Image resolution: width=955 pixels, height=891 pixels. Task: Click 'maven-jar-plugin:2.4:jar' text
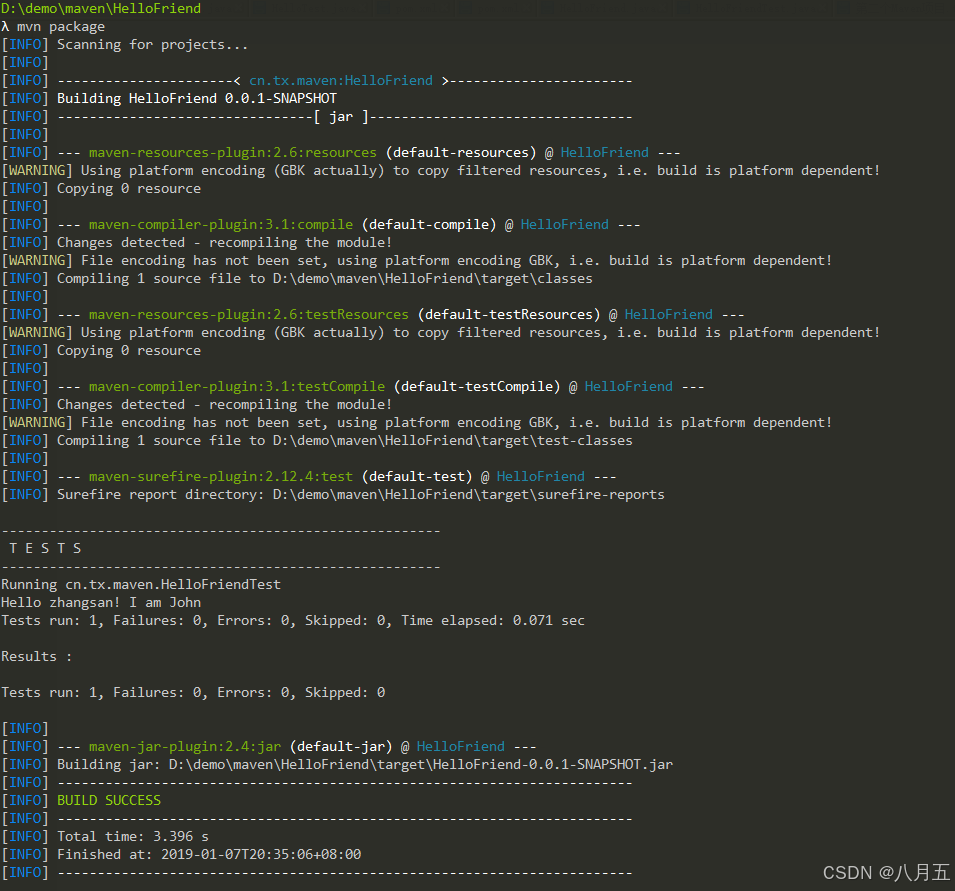tap(185, 747)
